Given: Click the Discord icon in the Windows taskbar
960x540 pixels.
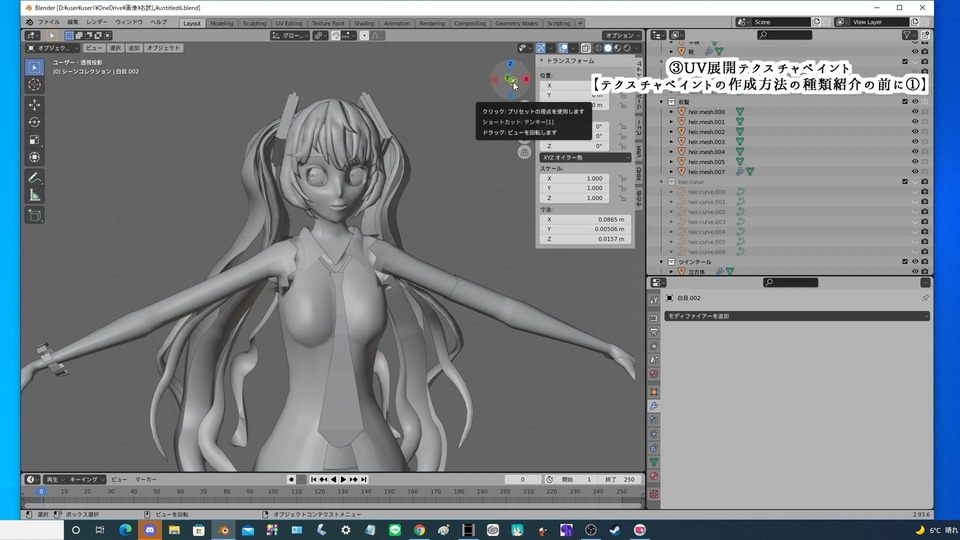Looking at the screenshot, I should pos(149,530).
